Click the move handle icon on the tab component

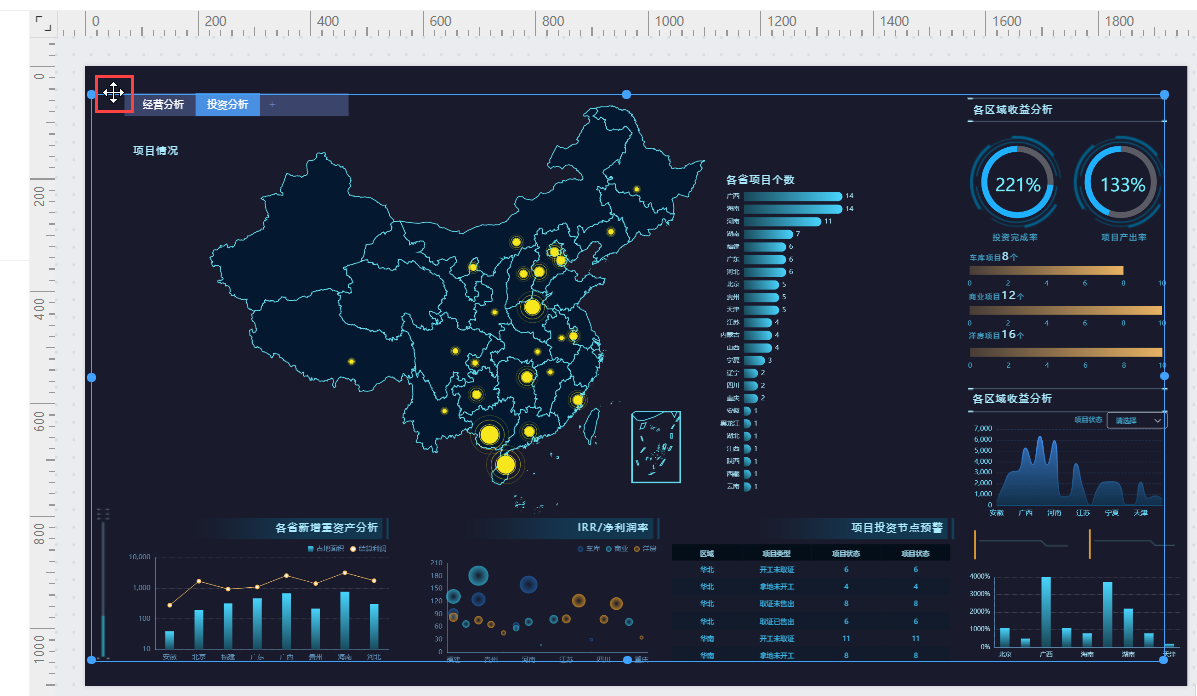pos(114,93)
